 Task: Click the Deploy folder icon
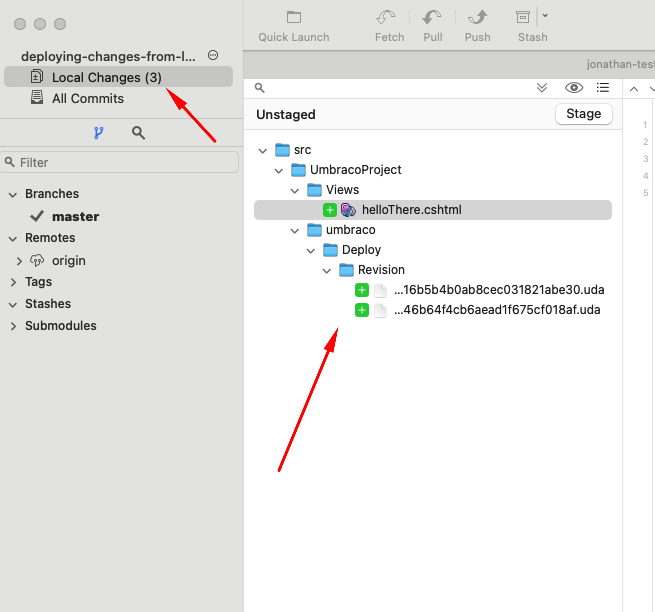(330, 249)
